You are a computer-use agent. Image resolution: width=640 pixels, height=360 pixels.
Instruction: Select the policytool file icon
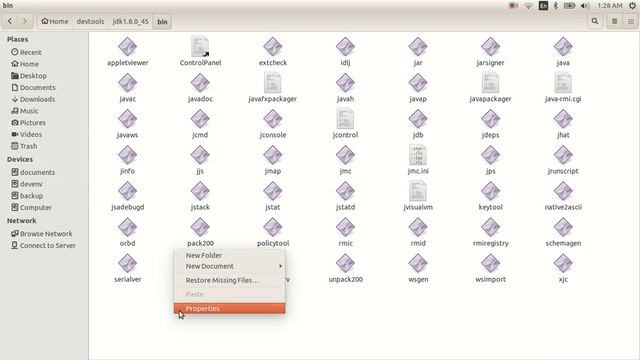click(273, 227)
